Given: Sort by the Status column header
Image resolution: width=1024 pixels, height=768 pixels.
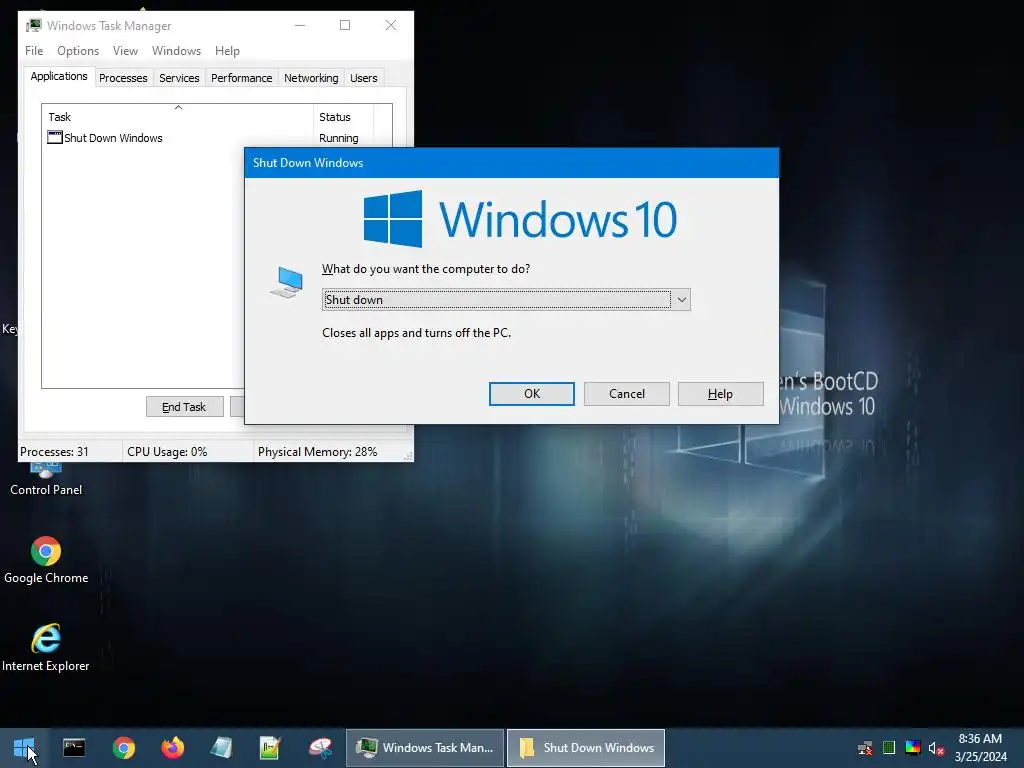Looking at the screenshot, I should (343, 117).
